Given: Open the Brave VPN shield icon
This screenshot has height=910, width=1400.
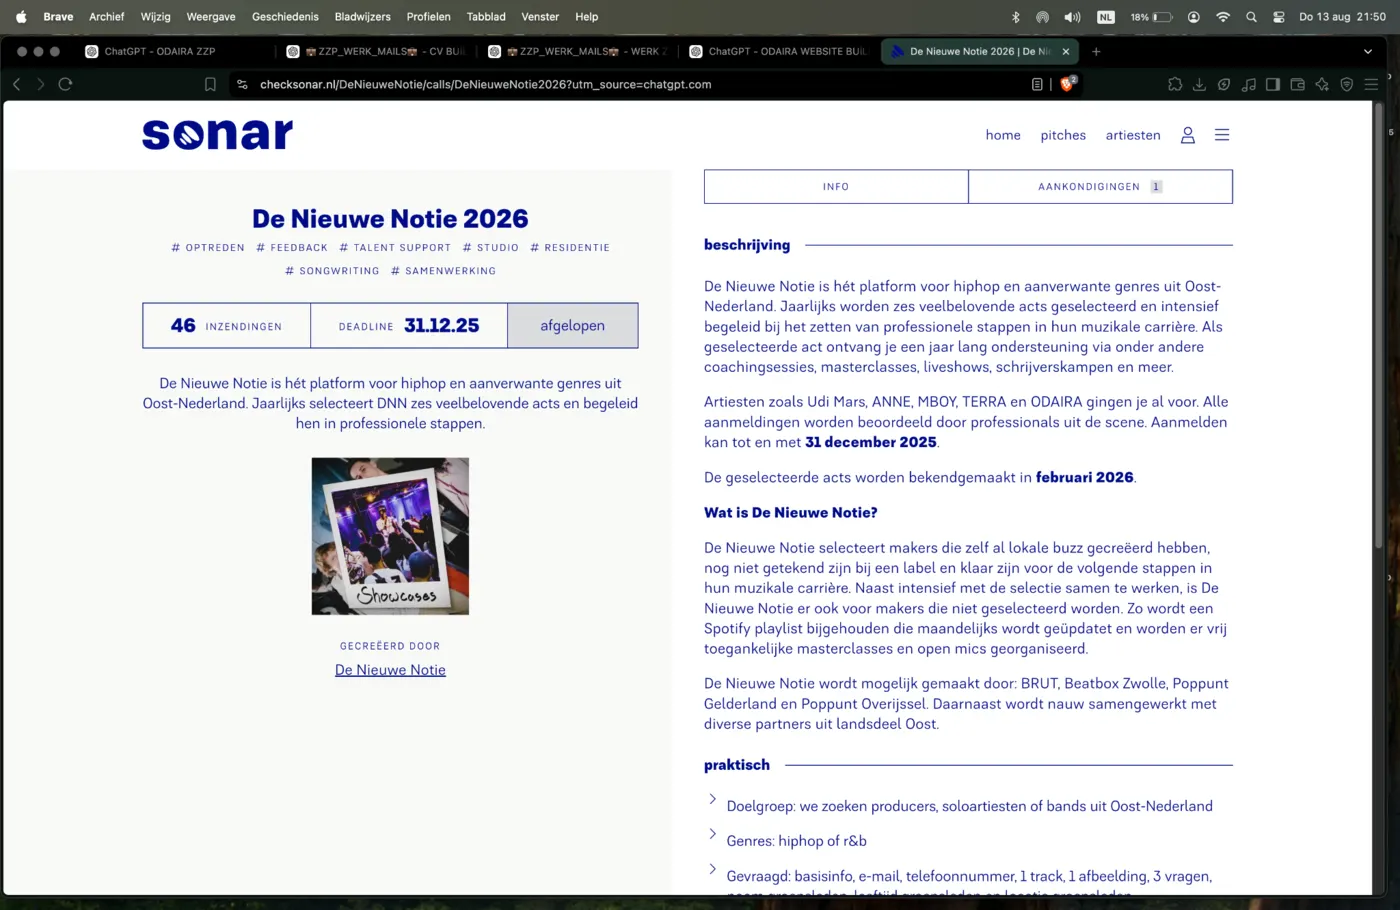Looking at the screenshot, I should 1347,85.
